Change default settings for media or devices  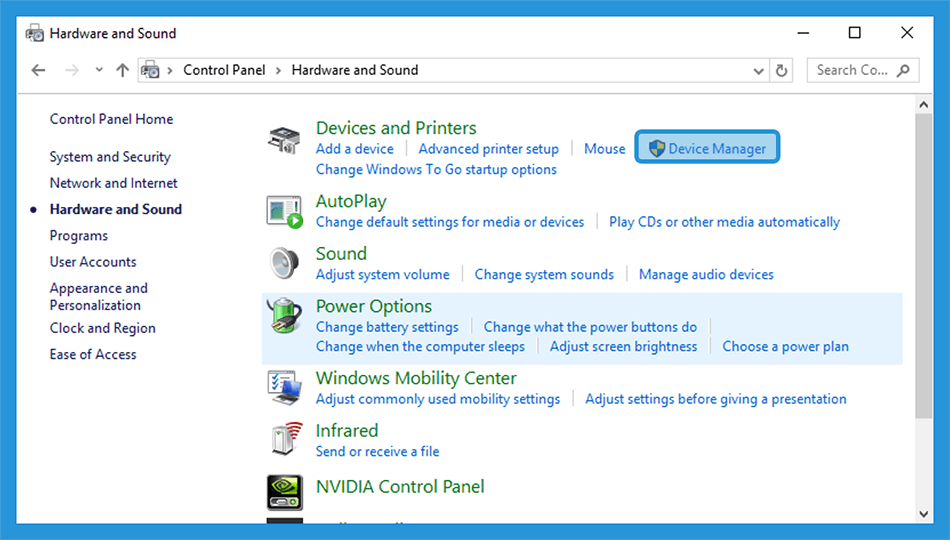(x=450, y=222)
